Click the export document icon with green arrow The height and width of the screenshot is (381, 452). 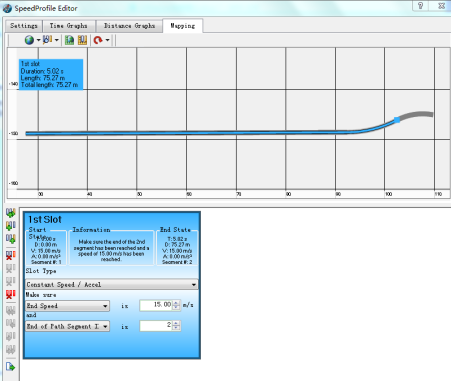click(x=11, y=367)
